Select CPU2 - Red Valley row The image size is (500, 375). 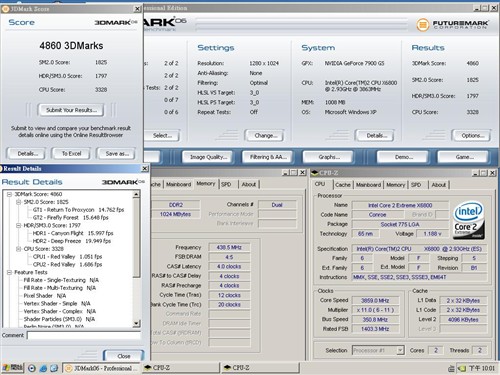click(x=67, y=265)
